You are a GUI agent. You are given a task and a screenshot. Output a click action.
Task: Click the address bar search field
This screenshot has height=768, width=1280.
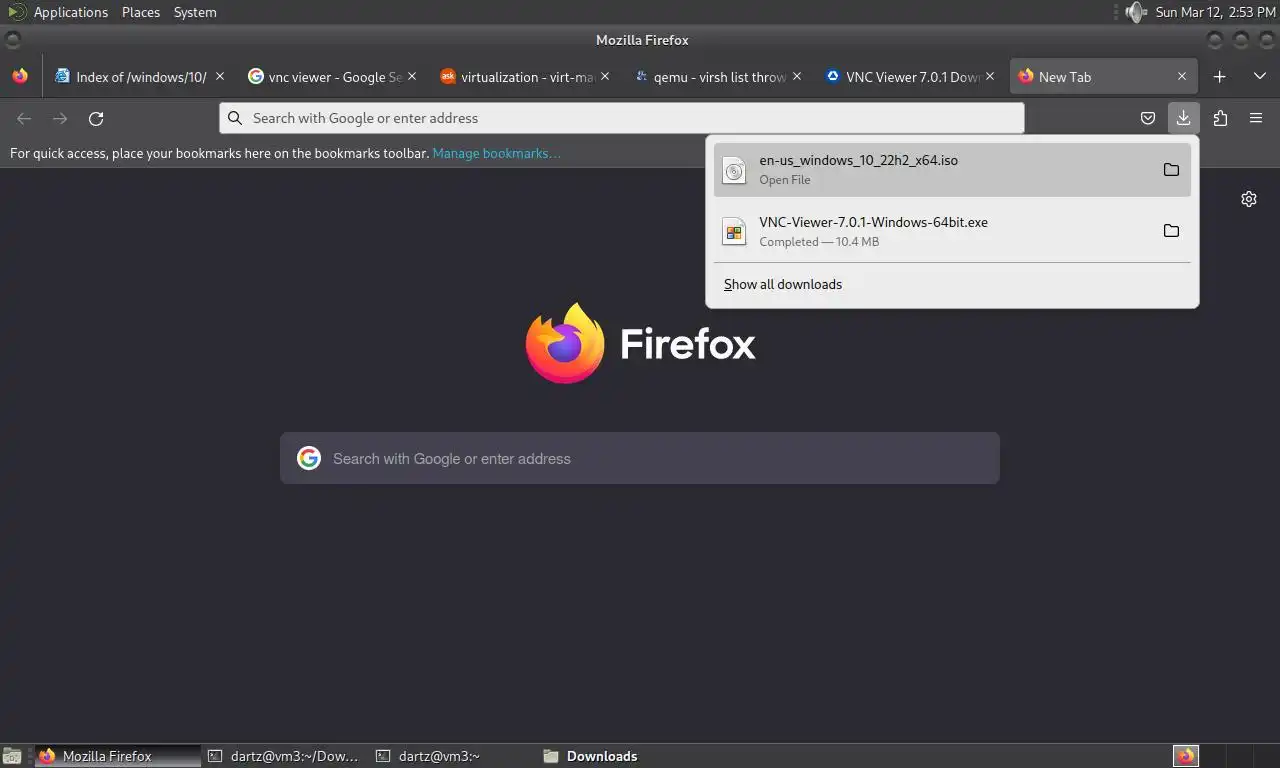pos(622,118)
